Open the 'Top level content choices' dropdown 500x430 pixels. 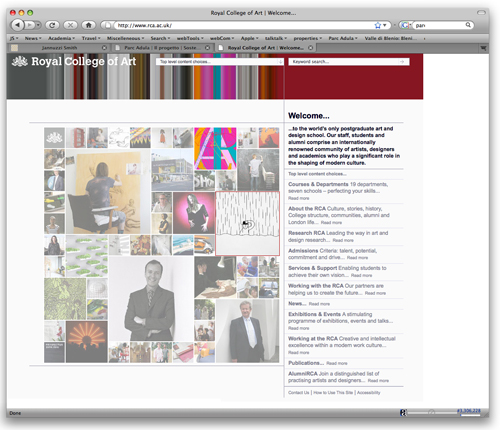219,62
